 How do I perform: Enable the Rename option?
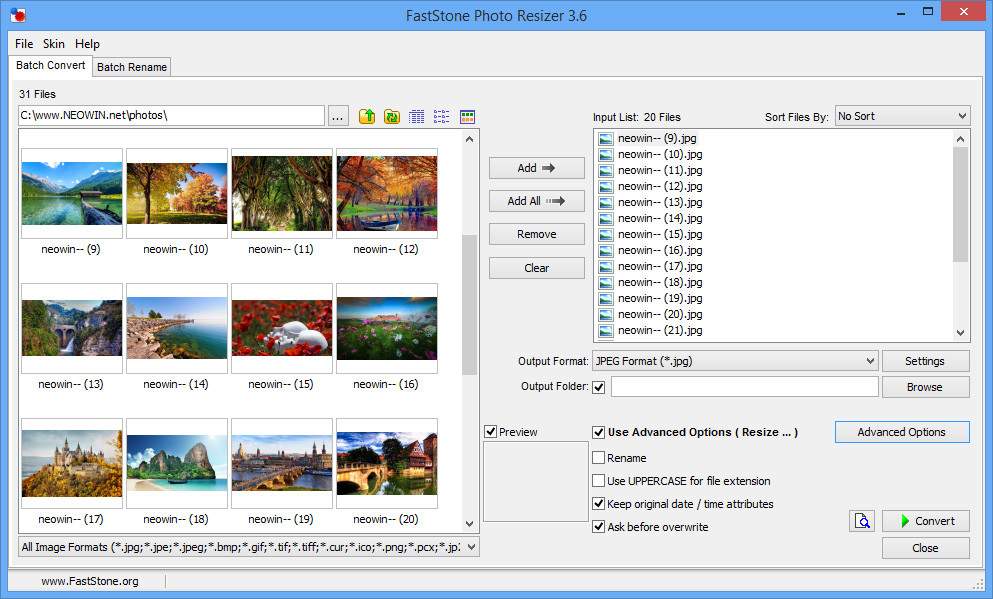599,458
